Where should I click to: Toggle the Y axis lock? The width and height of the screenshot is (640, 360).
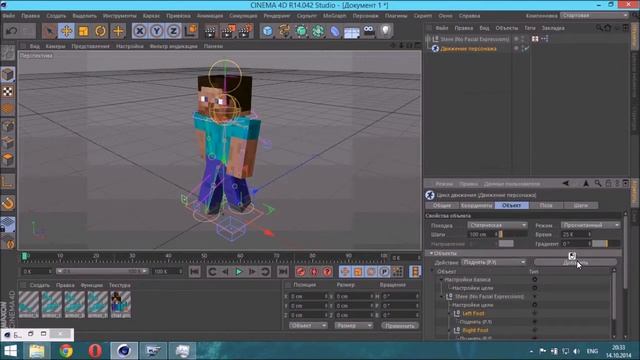coord(156,31)
